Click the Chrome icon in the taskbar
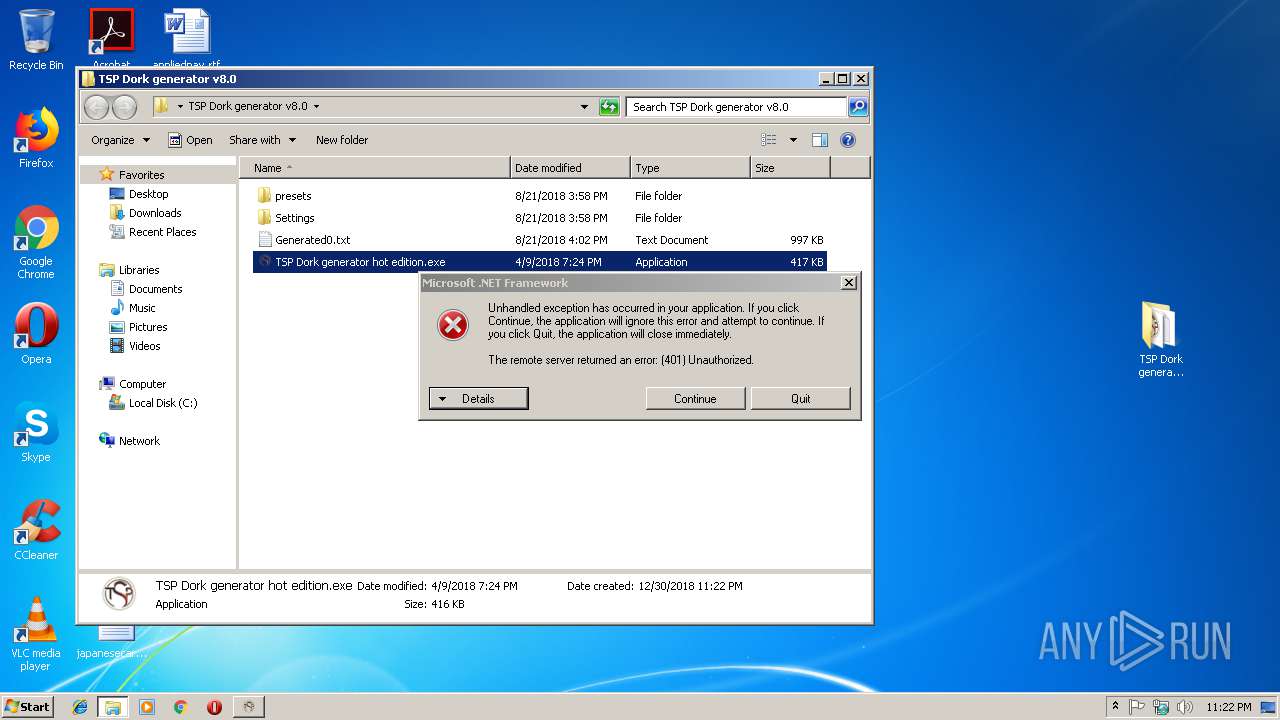1280x720 pixels. 180,707
